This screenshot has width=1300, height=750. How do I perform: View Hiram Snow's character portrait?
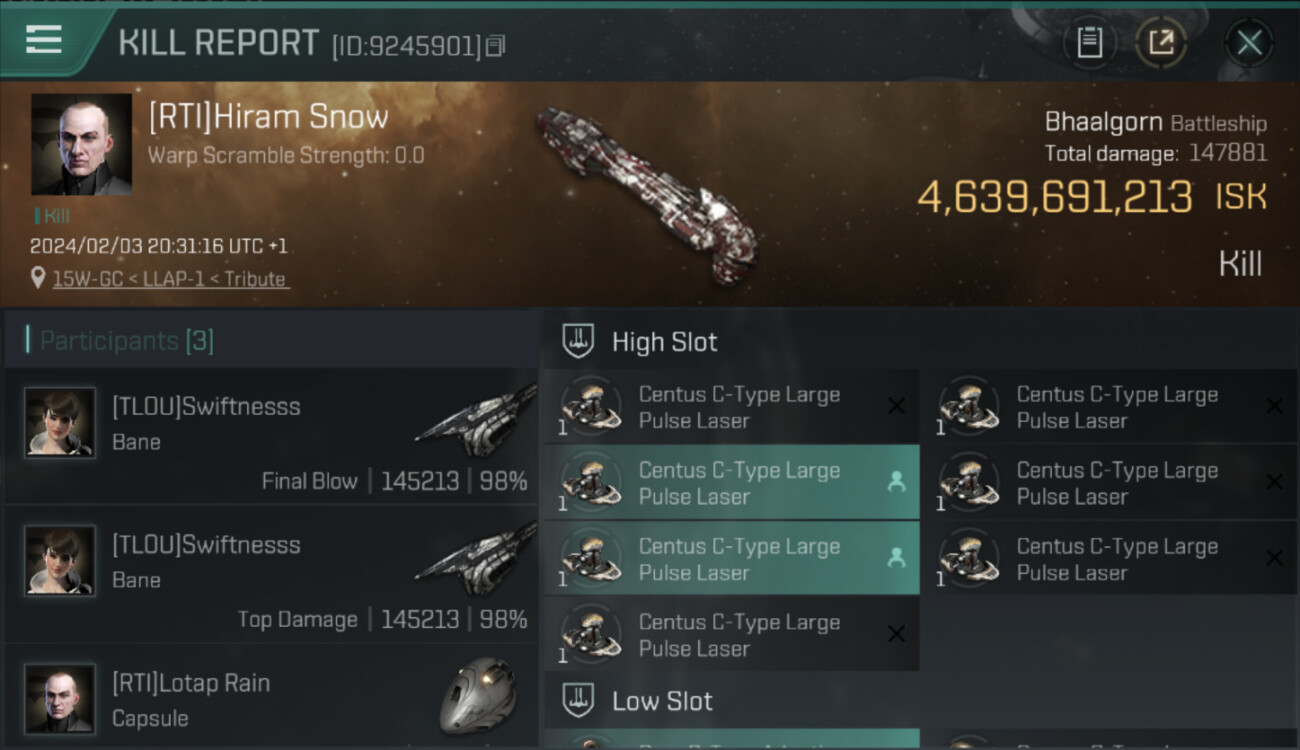point(81,144)
